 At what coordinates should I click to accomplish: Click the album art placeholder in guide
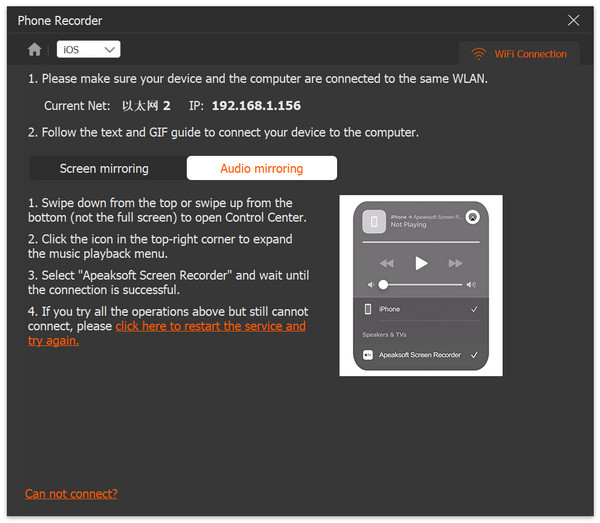374,222
